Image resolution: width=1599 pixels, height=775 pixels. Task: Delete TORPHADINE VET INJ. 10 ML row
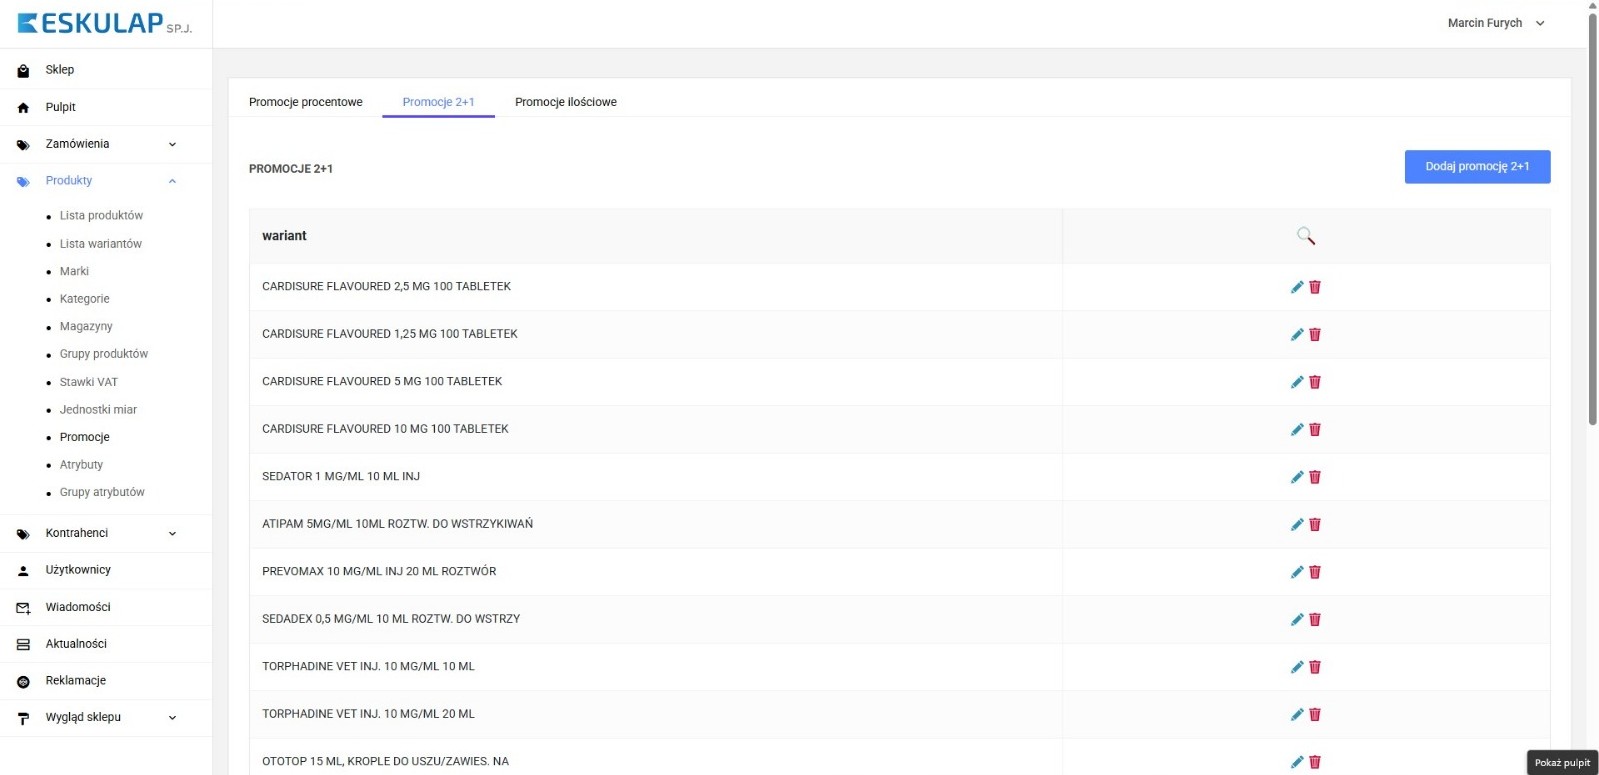(1315, 667)
